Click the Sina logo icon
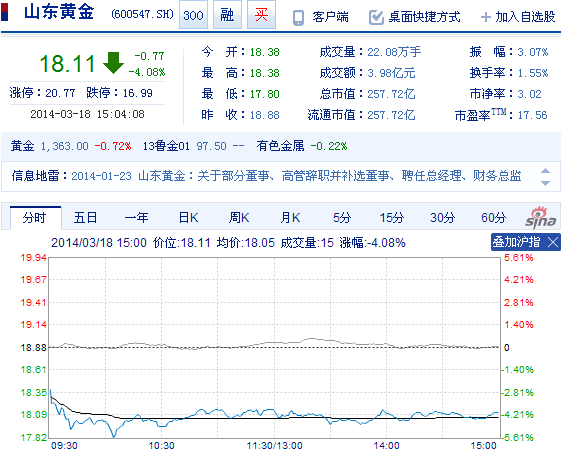561x450 pixels. pos(541,217)
